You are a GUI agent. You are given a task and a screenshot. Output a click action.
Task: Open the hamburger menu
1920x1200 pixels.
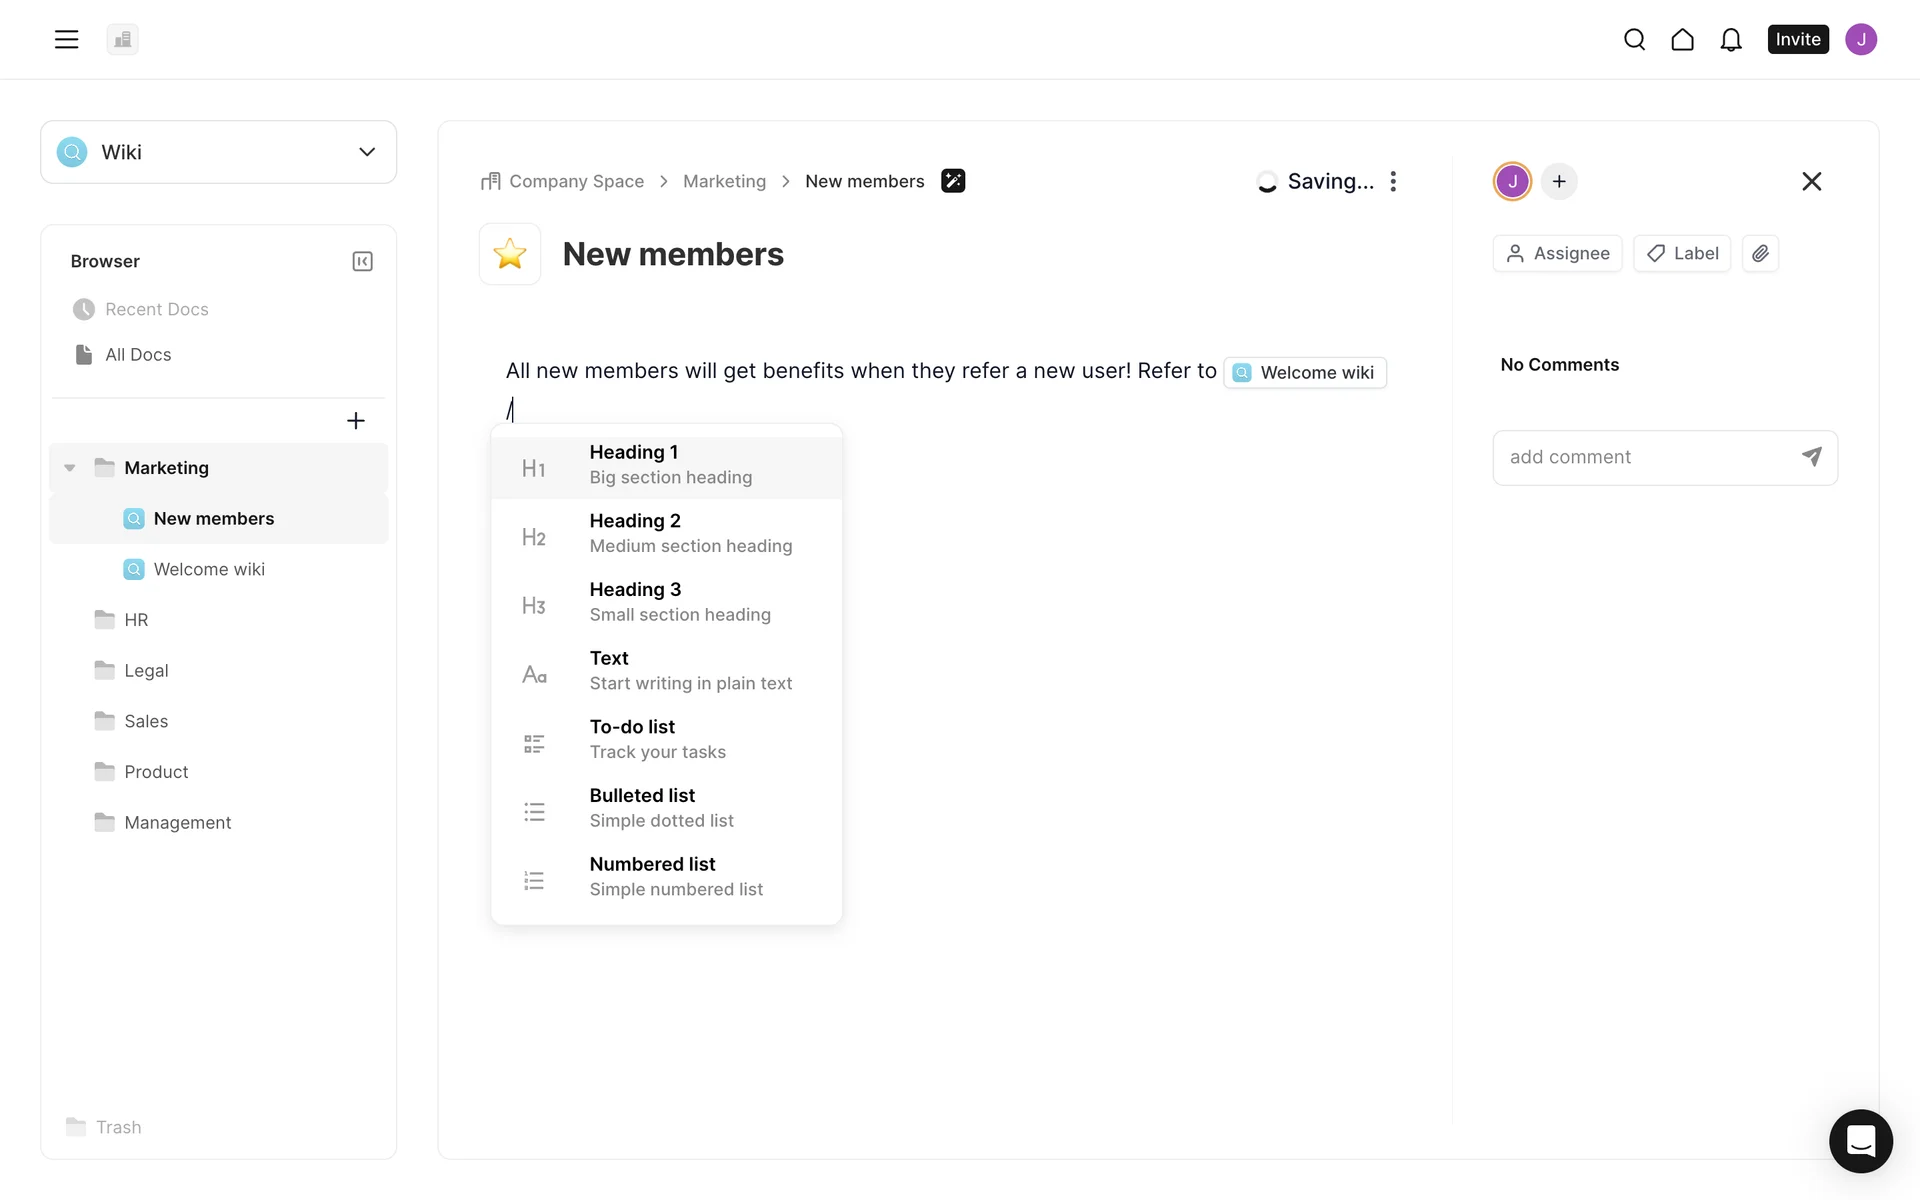point(66,39)
